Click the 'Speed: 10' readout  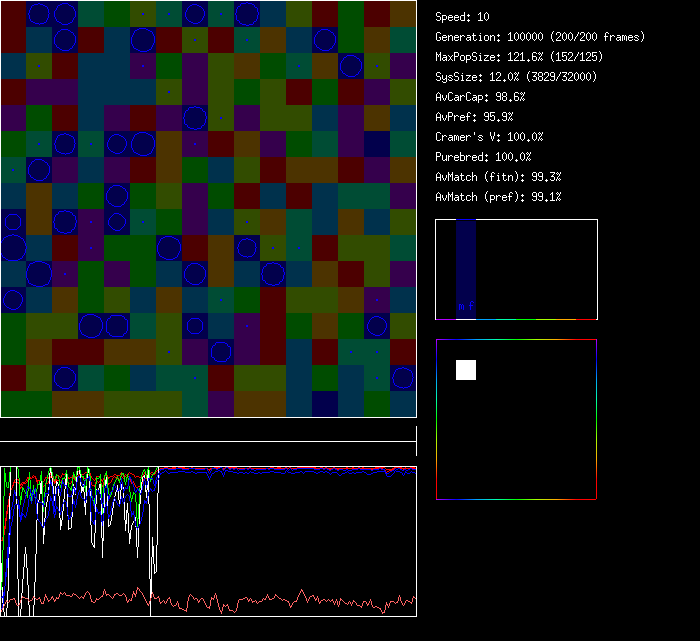[x=463, y=17]
